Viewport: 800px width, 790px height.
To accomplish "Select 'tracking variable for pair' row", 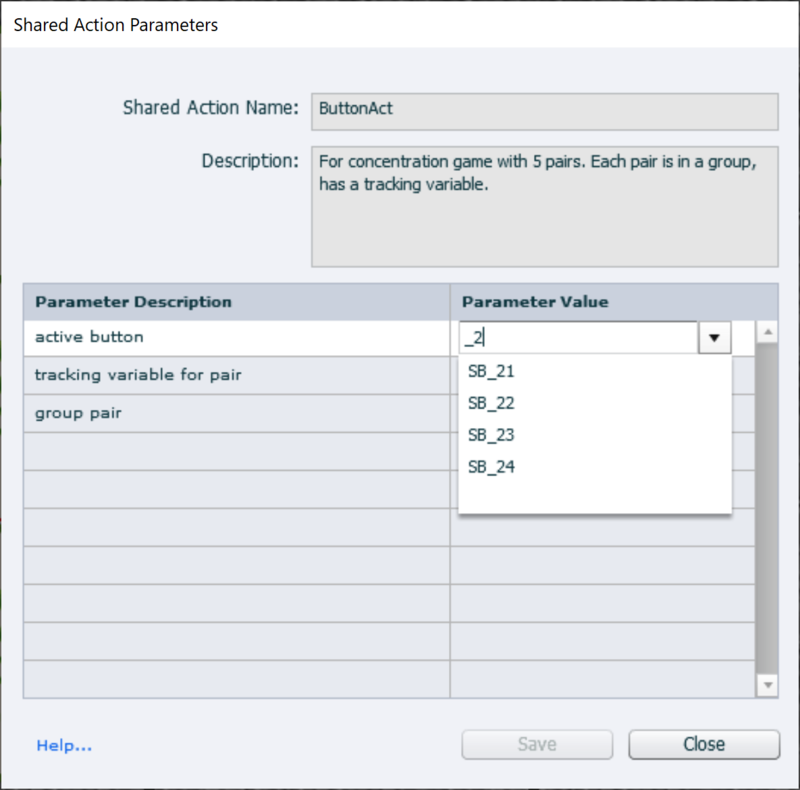I will (237, 375).
